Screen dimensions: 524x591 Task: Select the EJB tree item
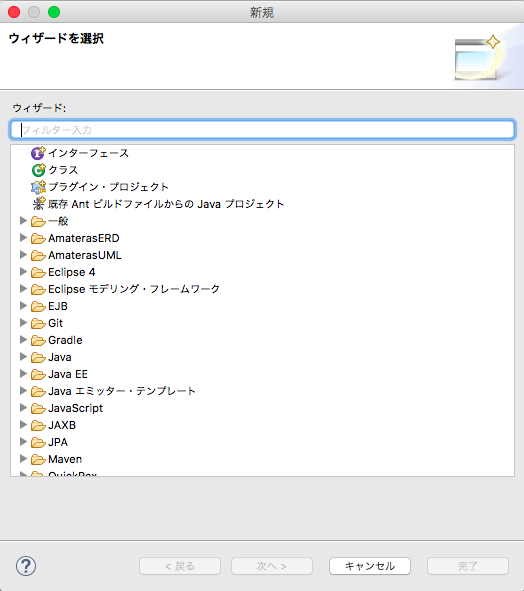(x=58, y=306)
